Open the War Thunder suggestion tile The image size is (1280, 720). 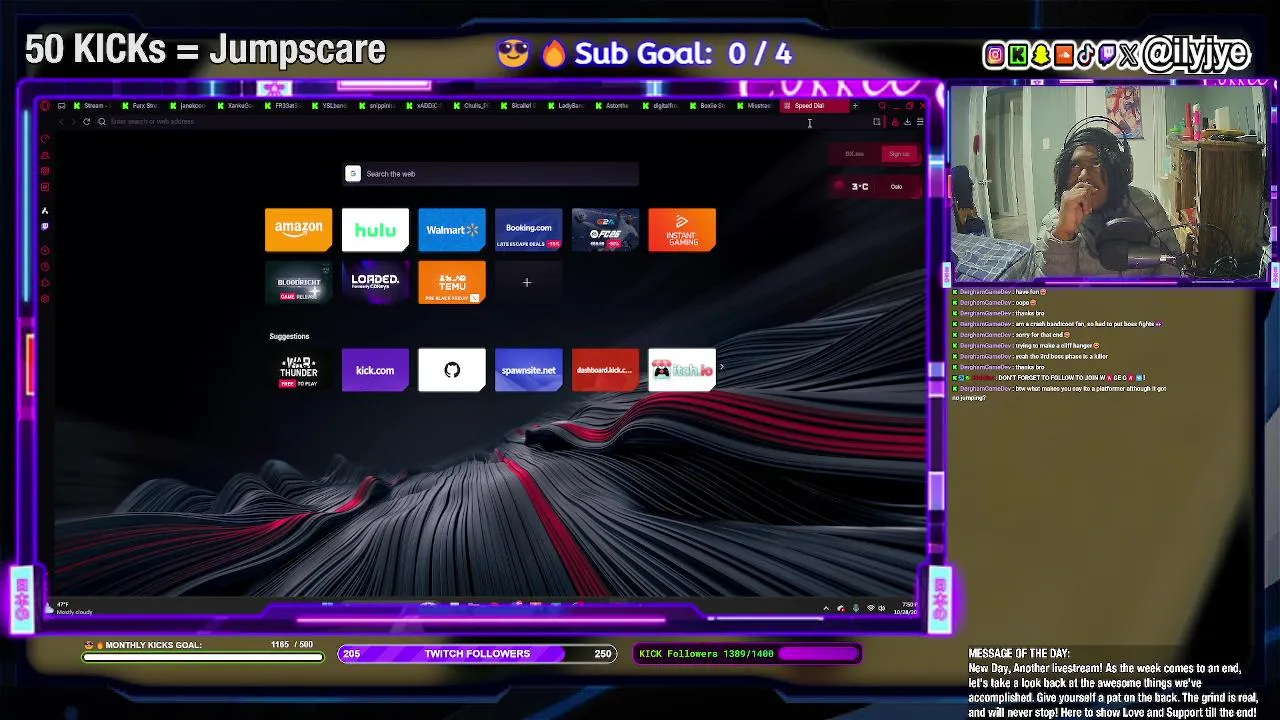tap(298, 370)
